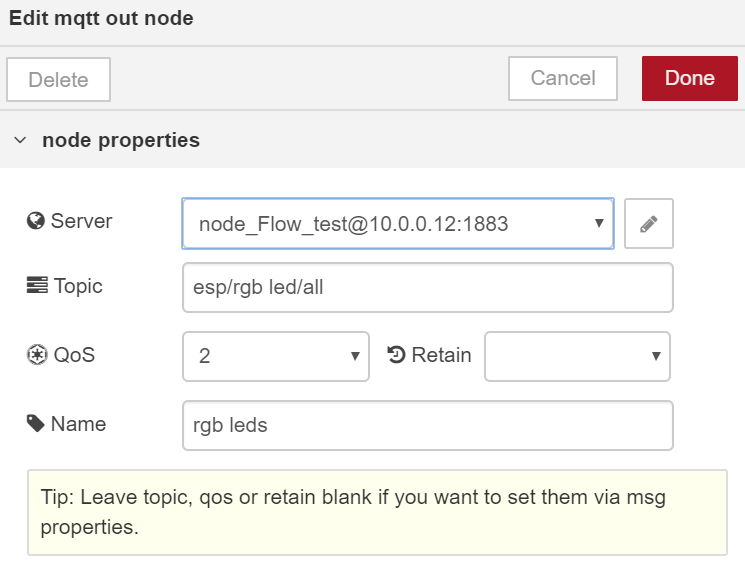Click the tip box about msg properties
745x577 pixels.
[x=377, y=512]
